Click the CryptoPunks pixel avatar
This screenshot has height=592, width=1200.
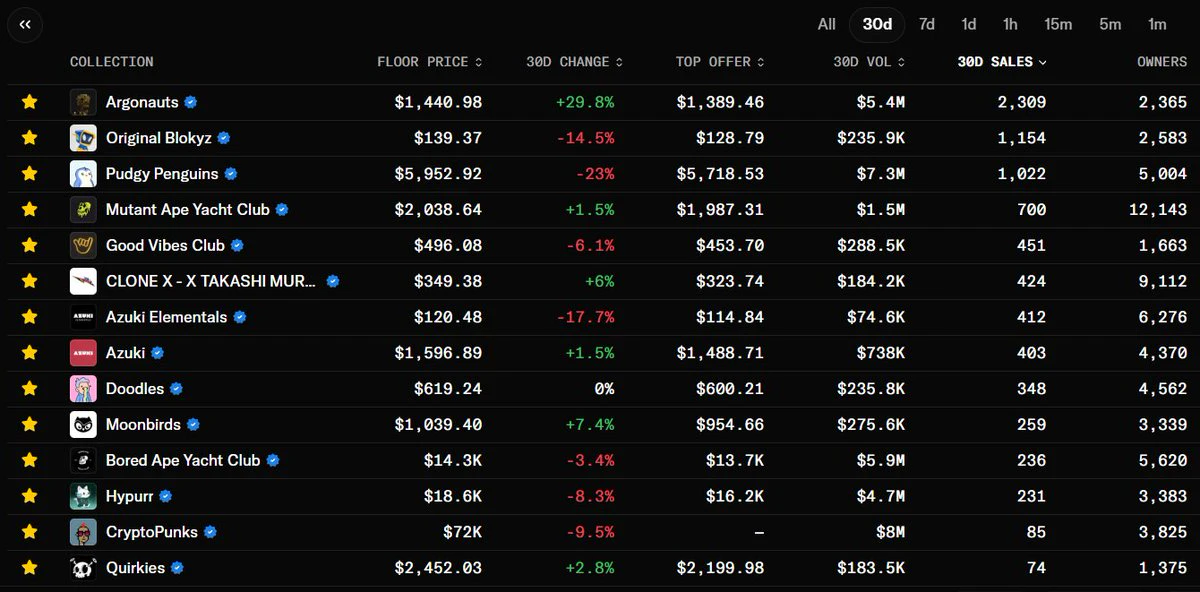point(83,532)
